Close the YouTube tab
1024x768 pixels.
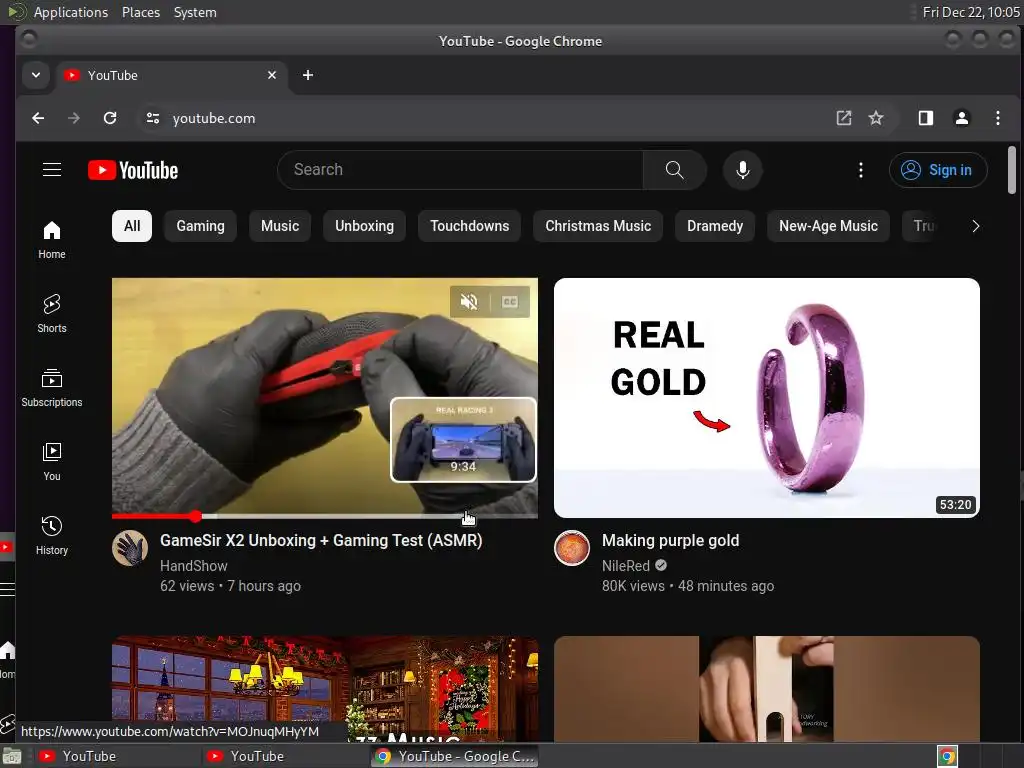(x=272, y=76)
